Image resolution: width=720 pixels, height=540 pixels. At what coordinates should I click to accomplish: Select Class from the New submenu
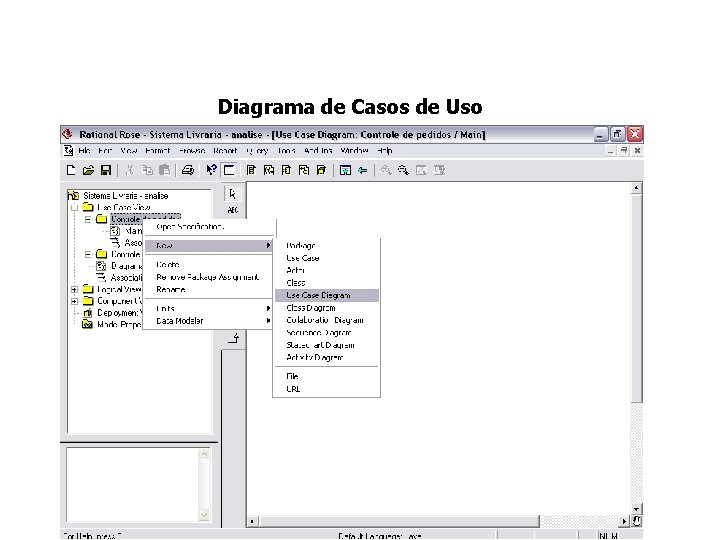(326, 283)
